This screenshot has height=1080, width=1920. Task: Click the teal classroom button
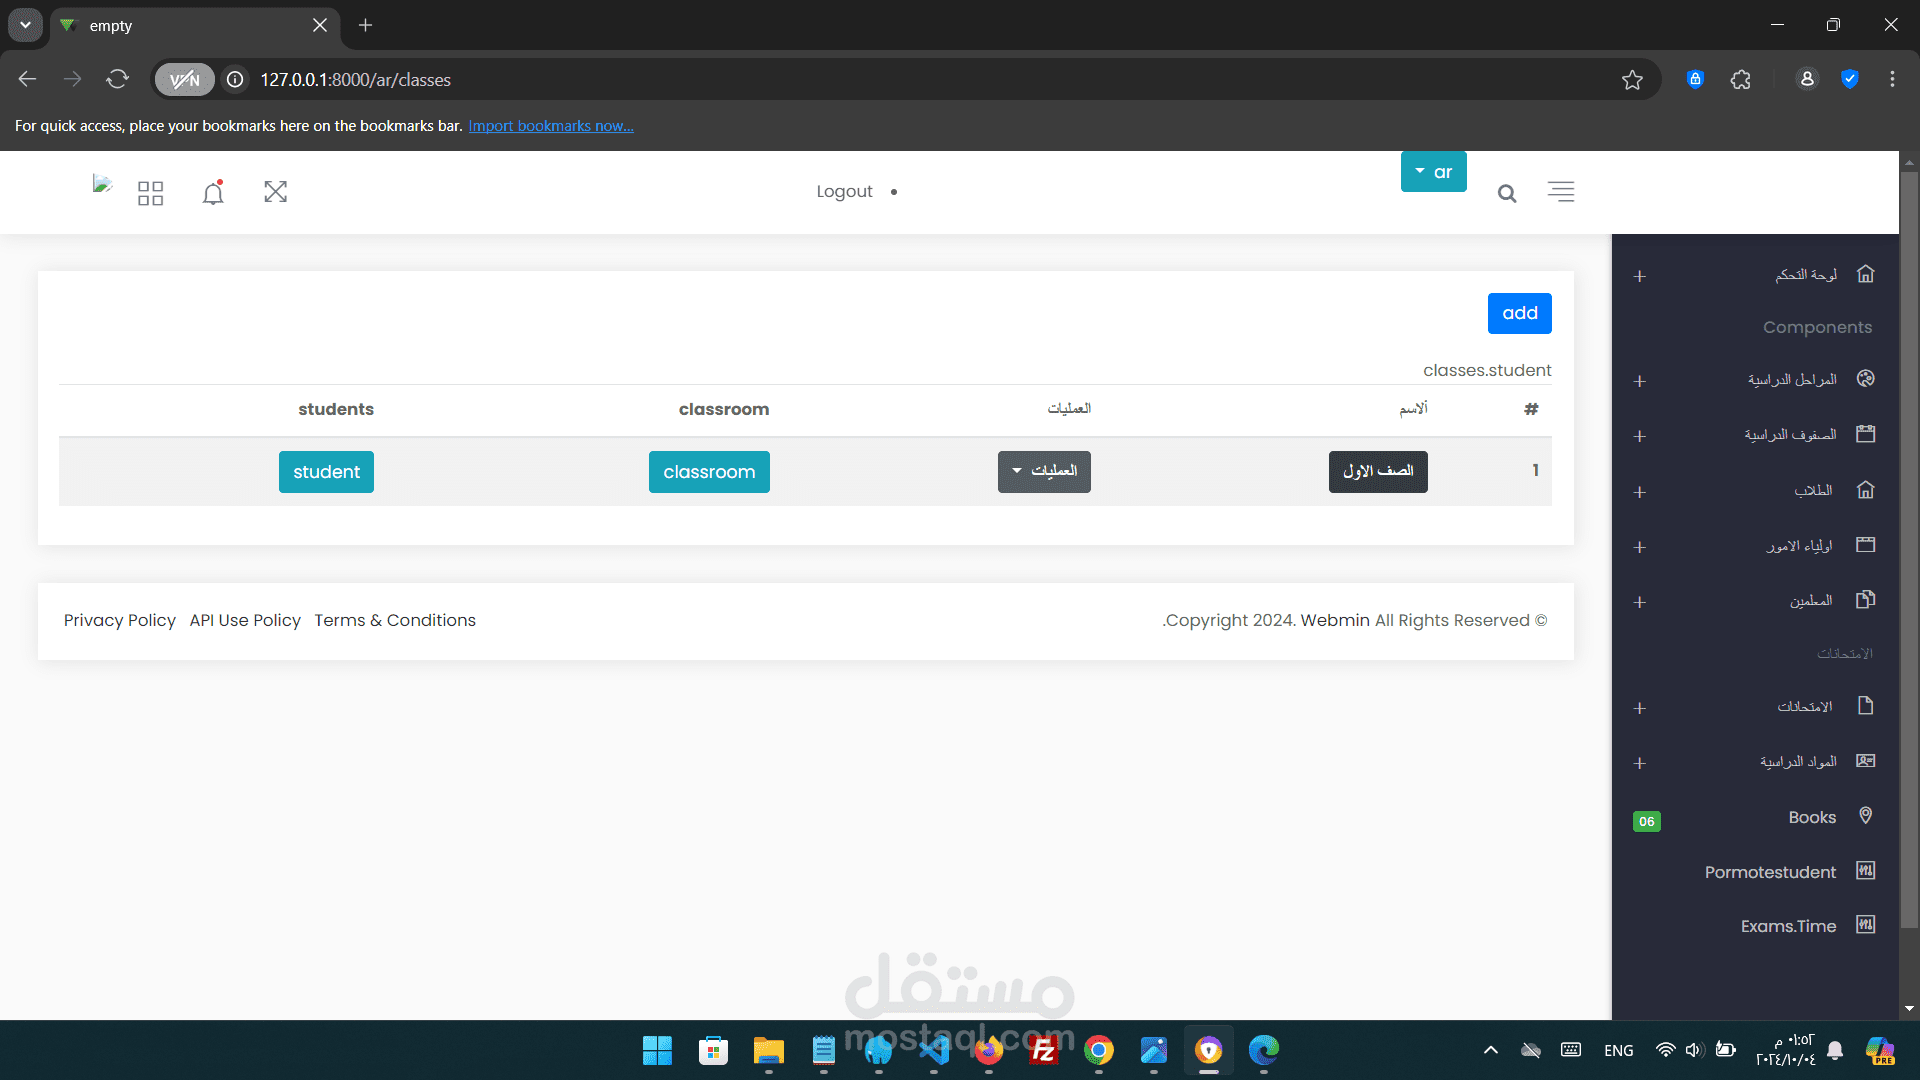tap(709, 472)
